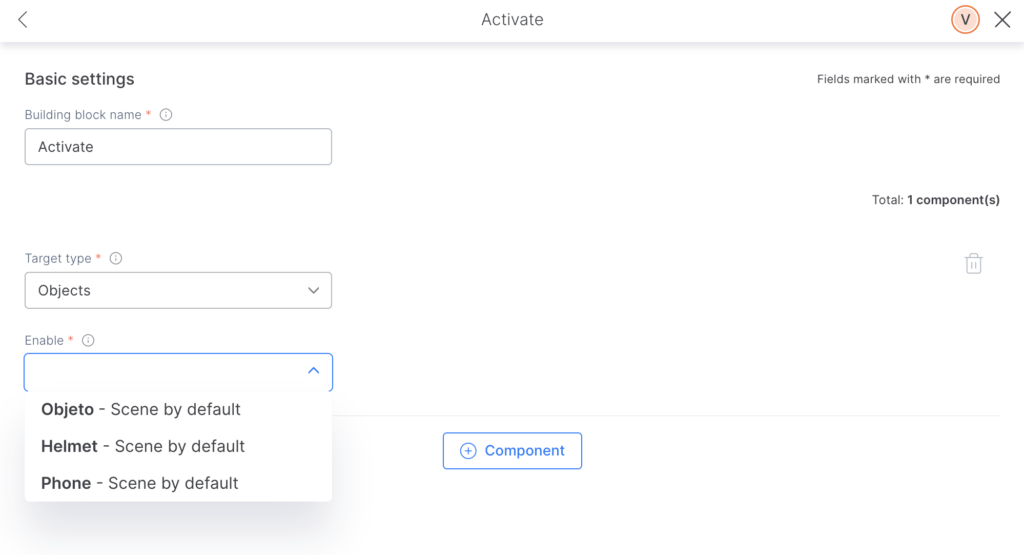Close the Activate panel with X icon
1024x555 pixels.
(1002, 20)
